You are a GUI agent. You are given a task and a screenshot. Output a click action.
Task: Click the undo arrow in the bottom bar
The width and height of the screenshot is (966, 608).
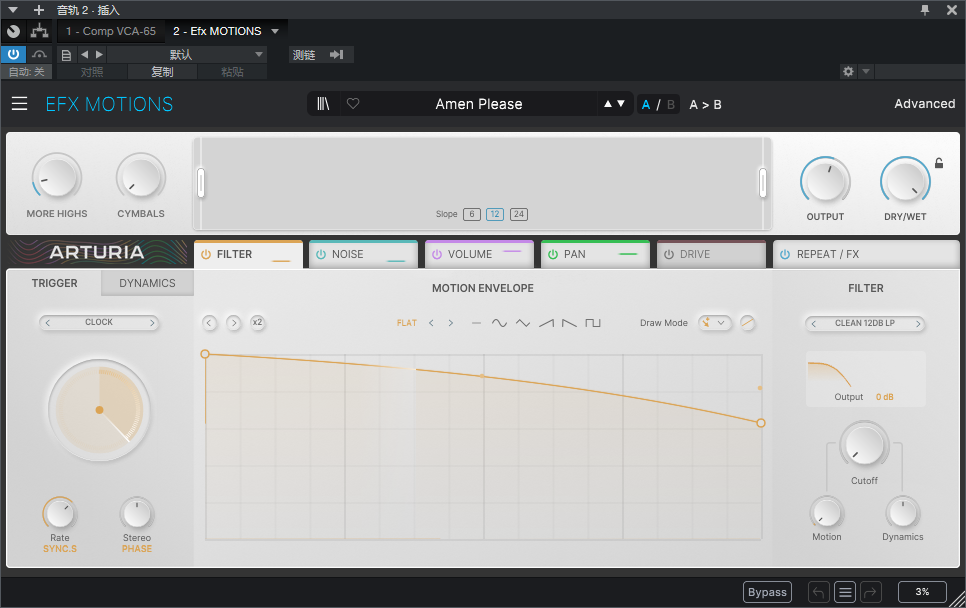point(818,593)
